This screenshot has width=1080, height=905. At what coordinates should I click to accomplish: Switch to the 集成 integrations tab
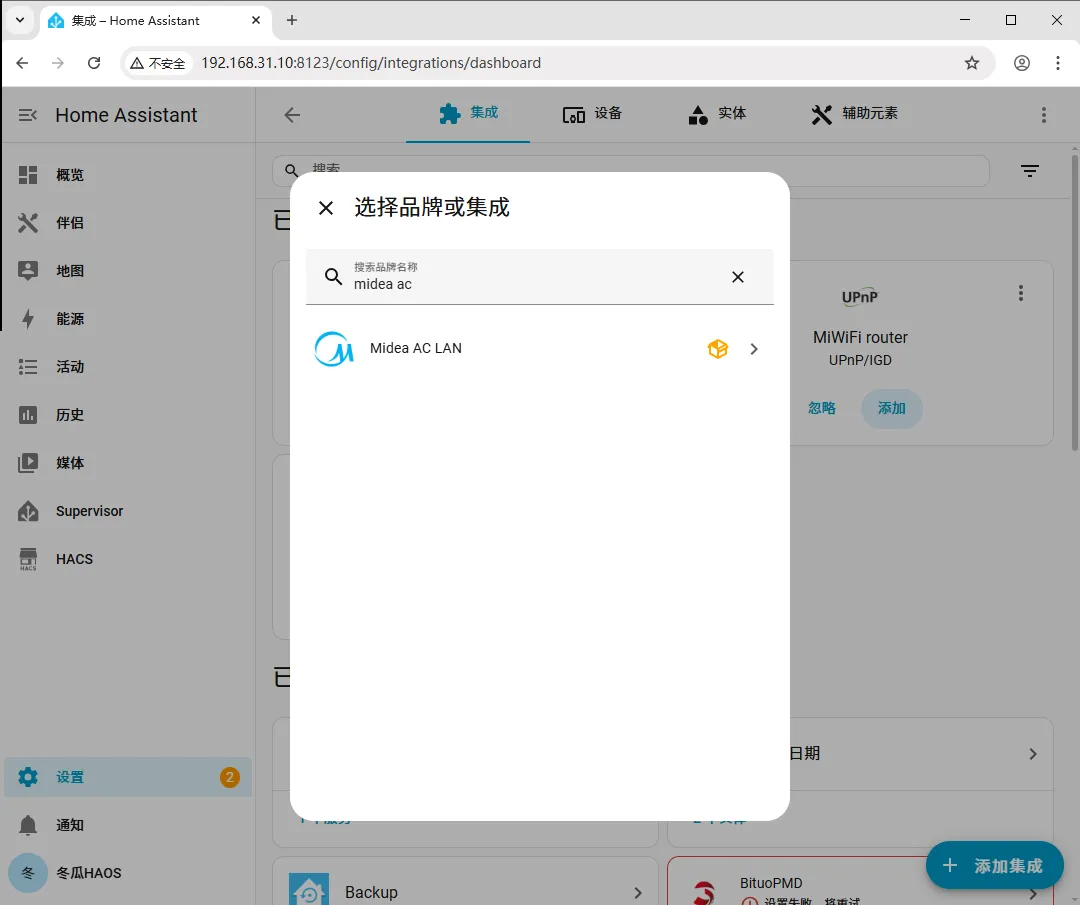coord(468,114)
